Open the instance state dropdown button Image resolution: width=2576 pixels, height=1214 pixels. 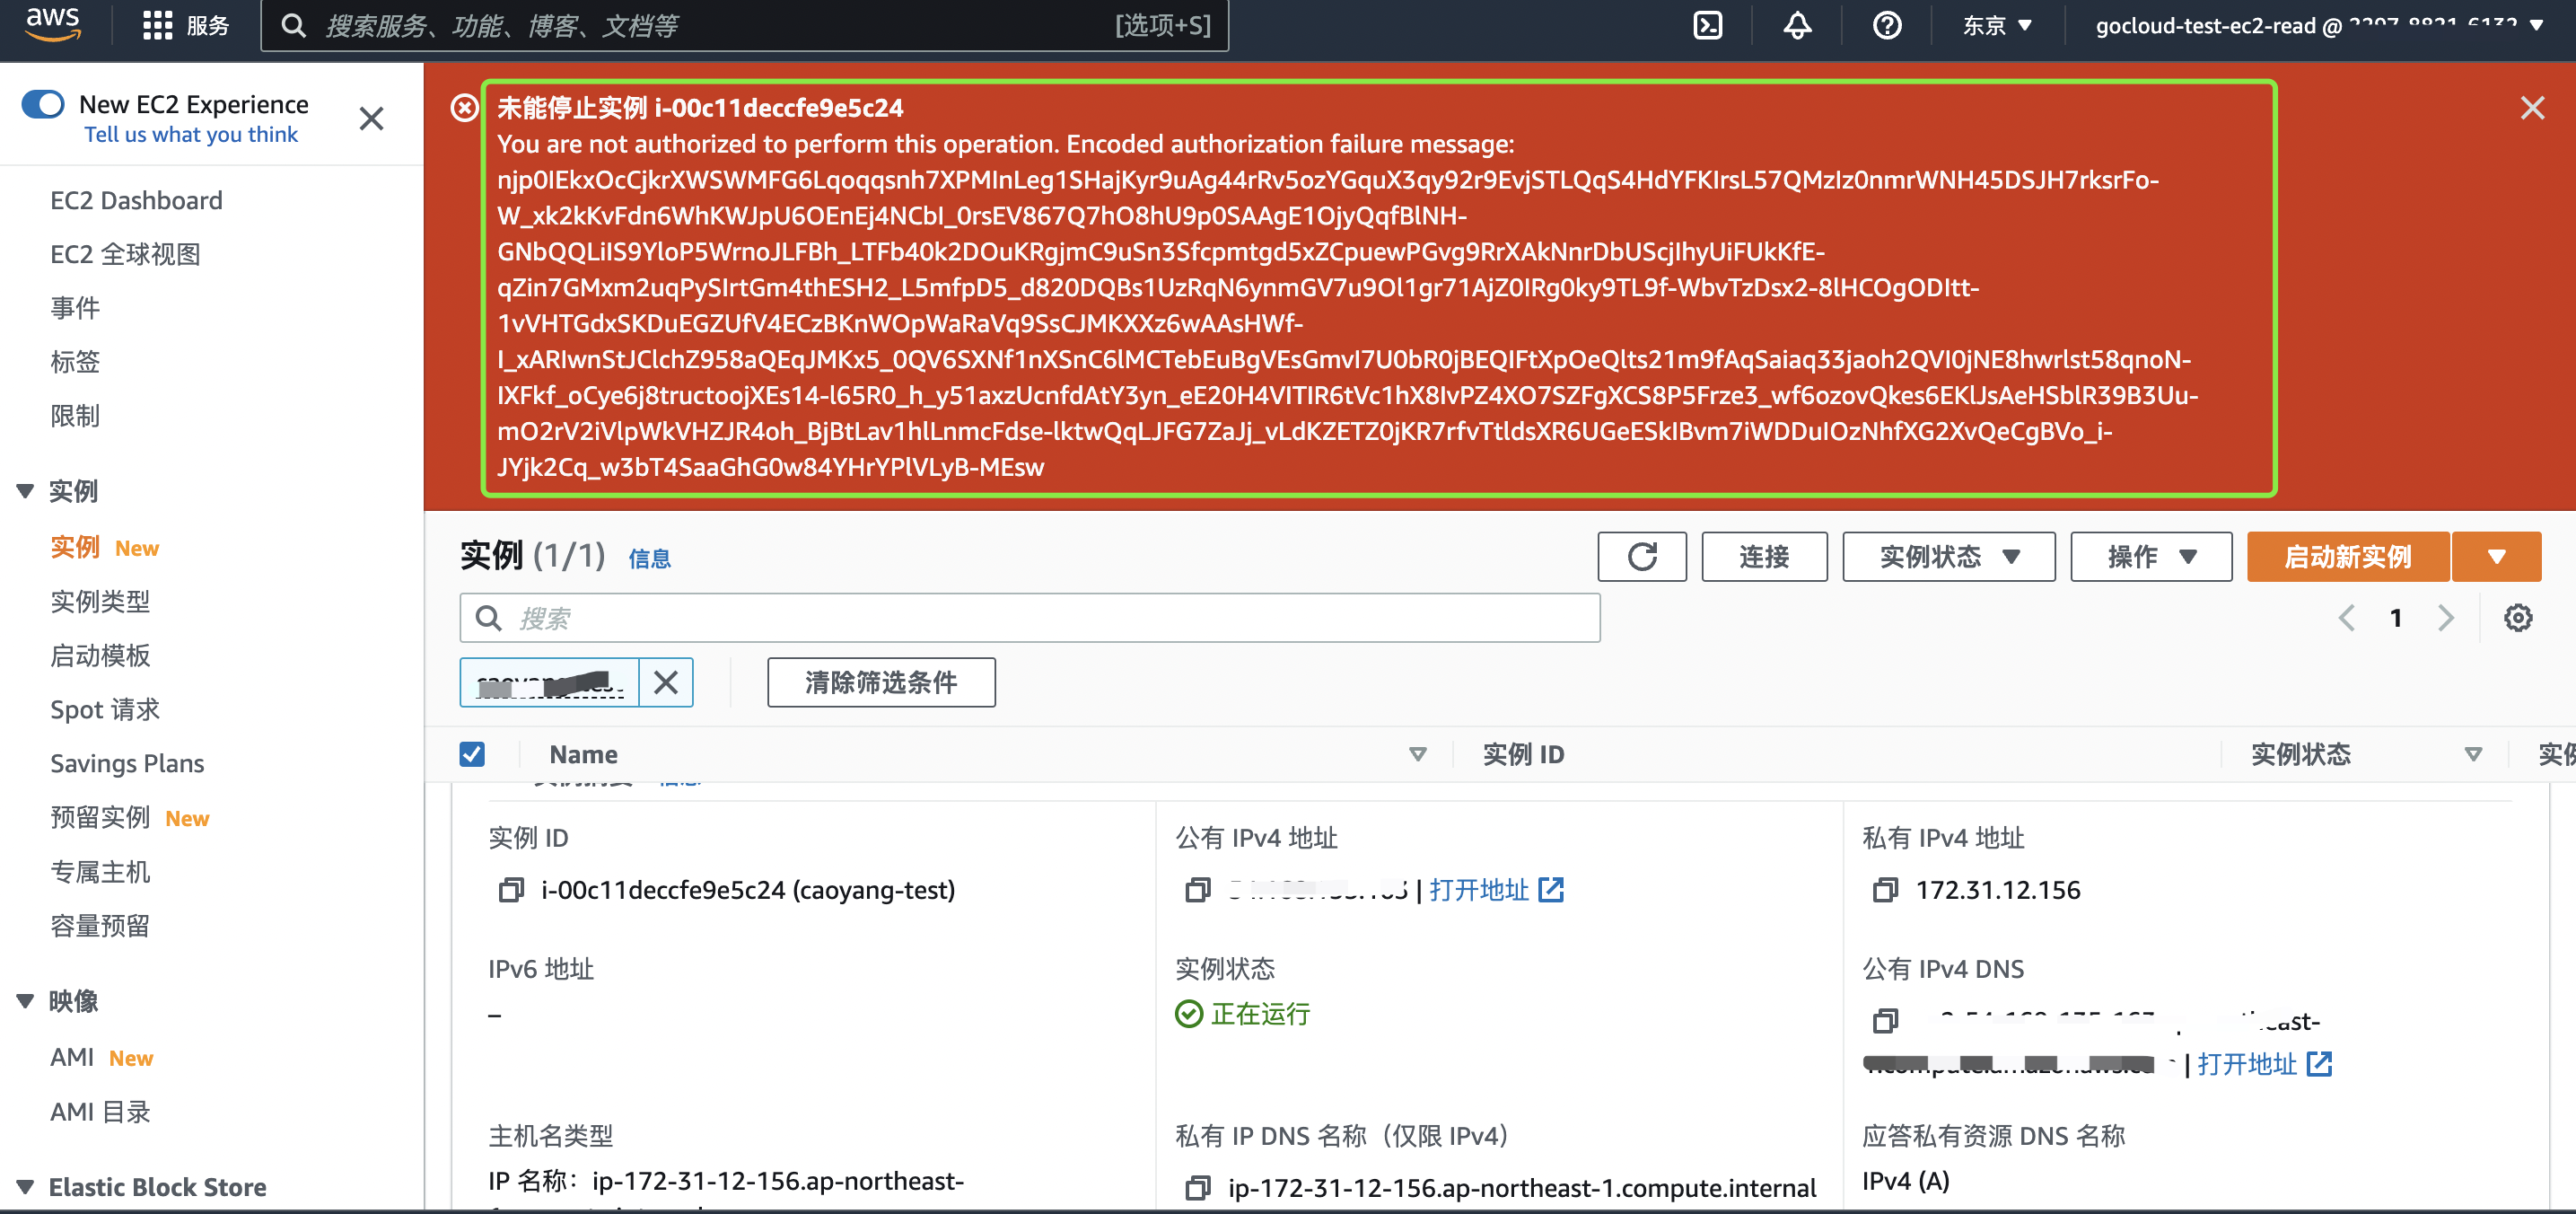tap(1948, 556)
